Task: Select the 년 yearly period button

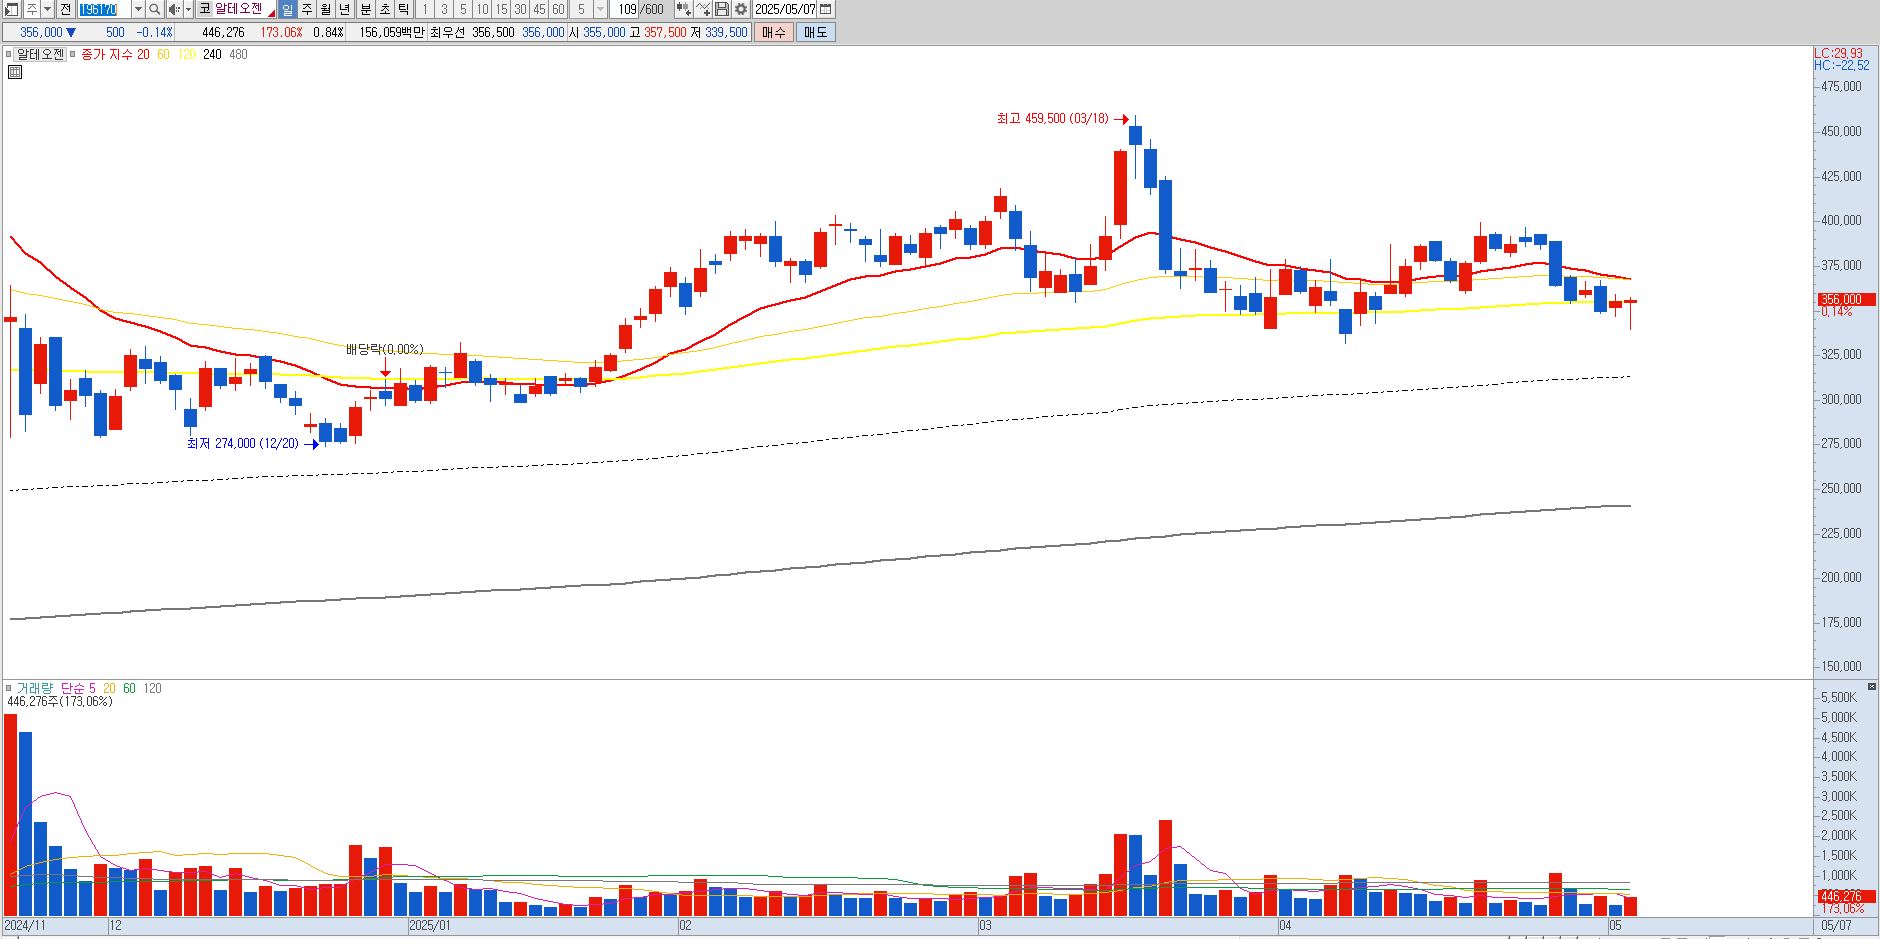Action: pyautogui.click(x=345, y=9)
